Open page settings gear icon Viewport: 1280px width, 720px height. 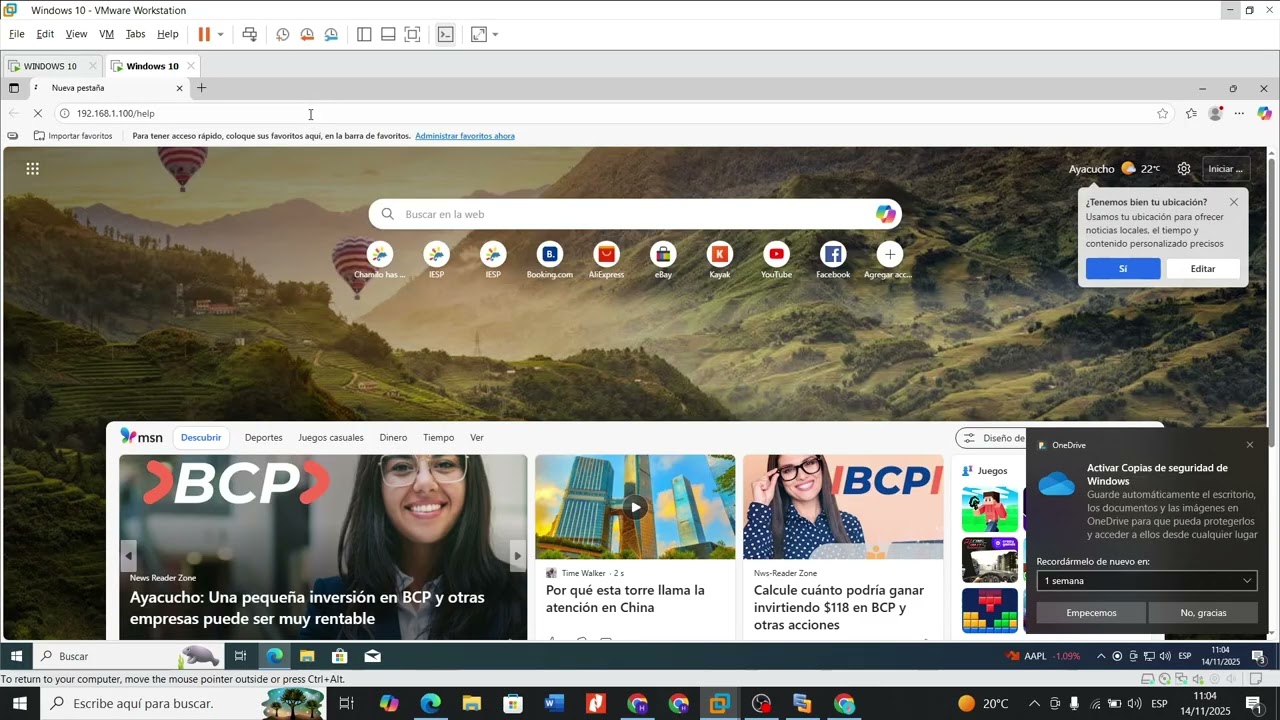(1184, 169)
